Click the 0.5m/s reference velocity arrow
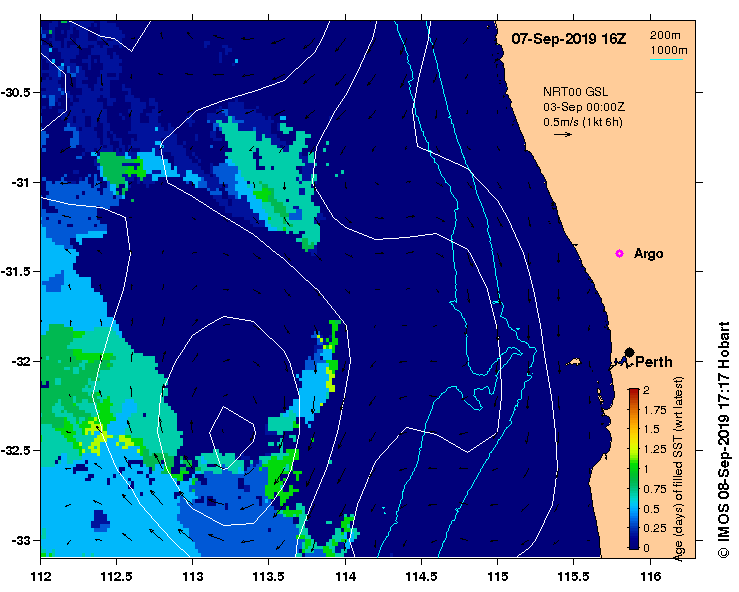 click(563, 134)
